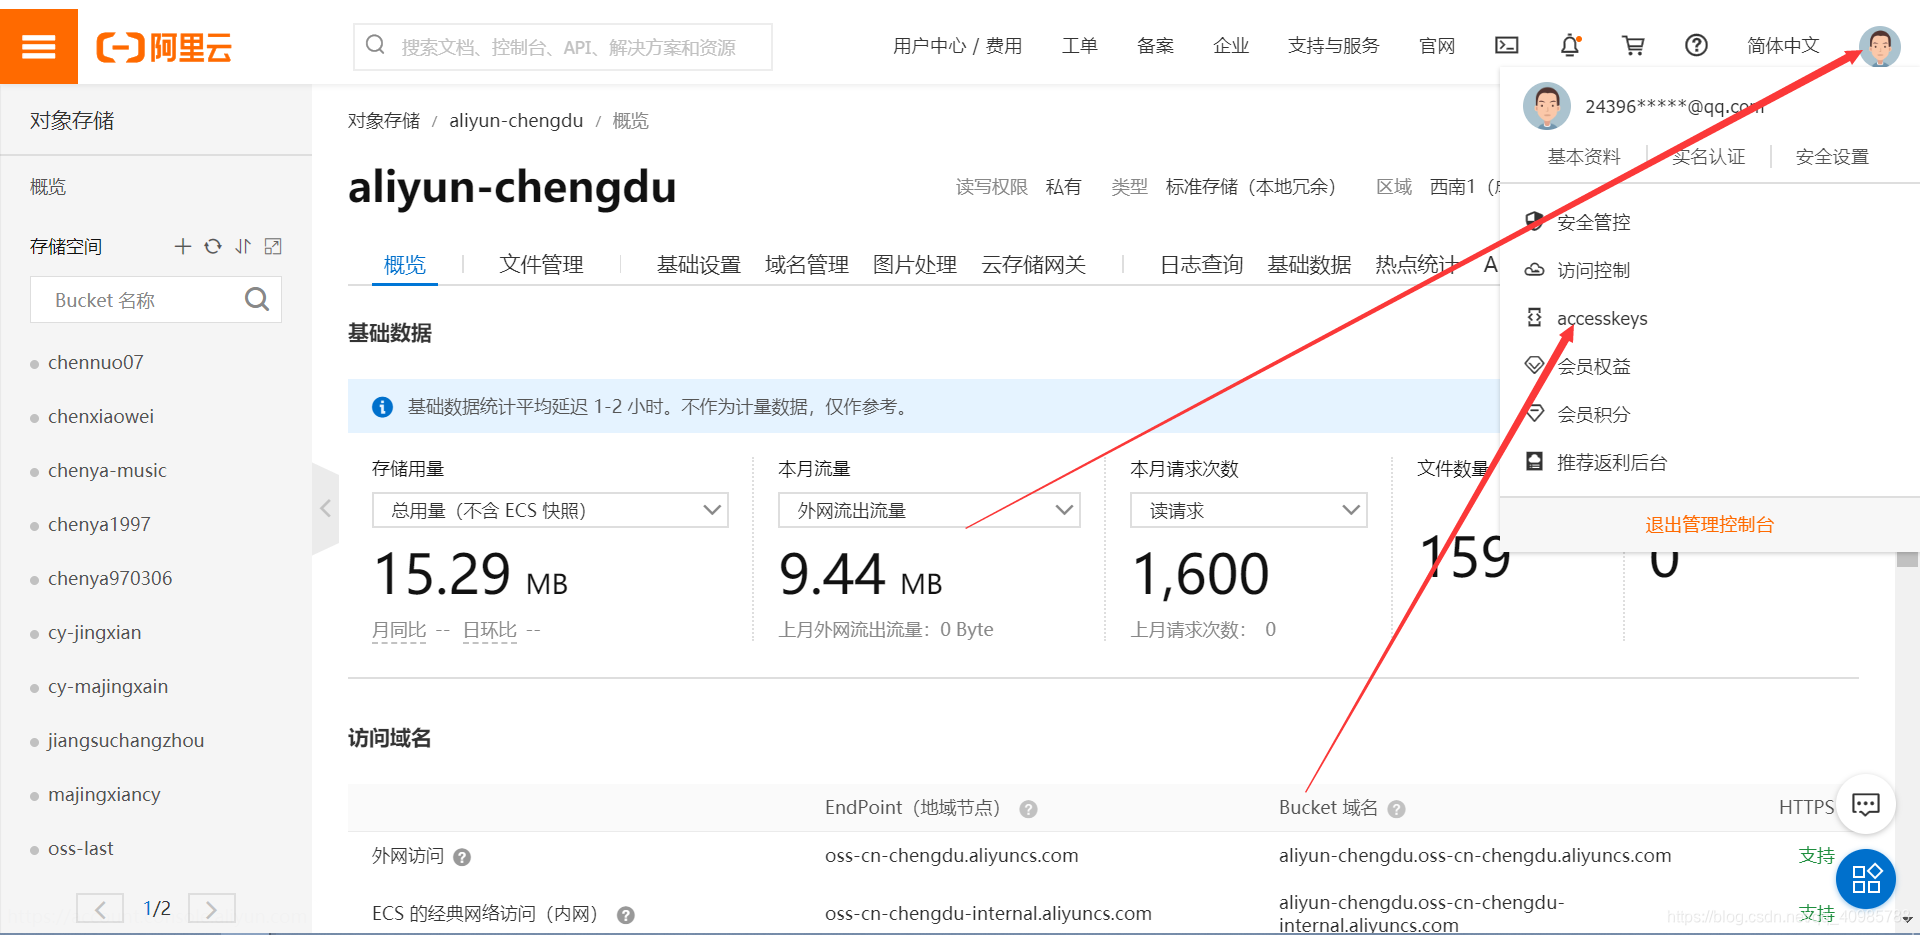
Task: Open 安全设置 link
Action: point(1832,157)
